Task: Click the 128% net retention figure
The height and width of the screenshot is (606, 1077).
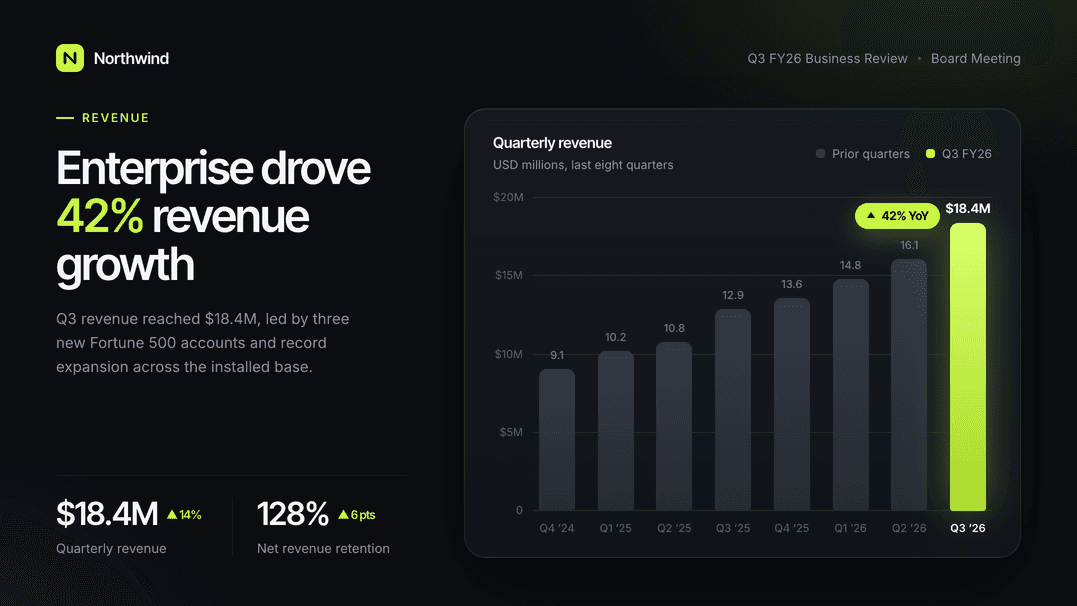Action: [x=293, y=514]
